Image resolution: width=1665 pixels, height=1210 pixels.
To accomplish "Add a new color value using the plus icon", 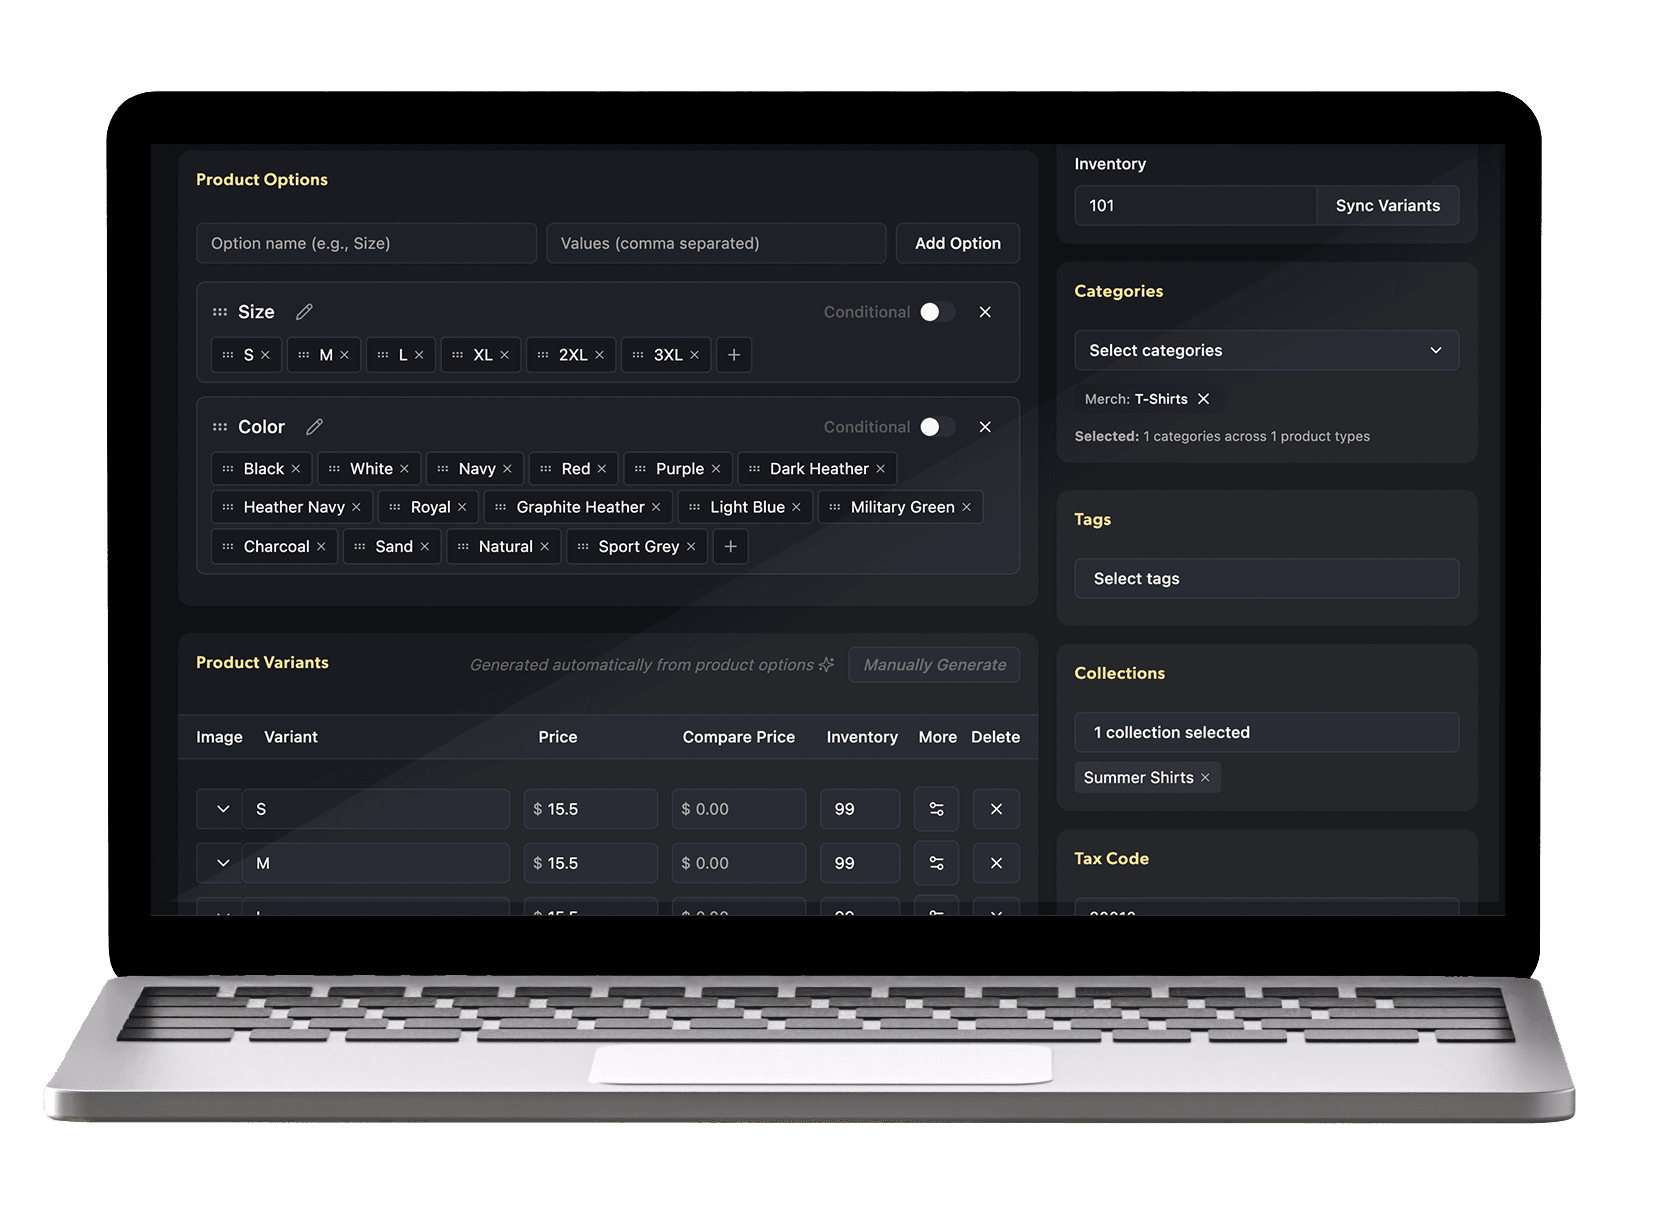I will pos(730,546).
